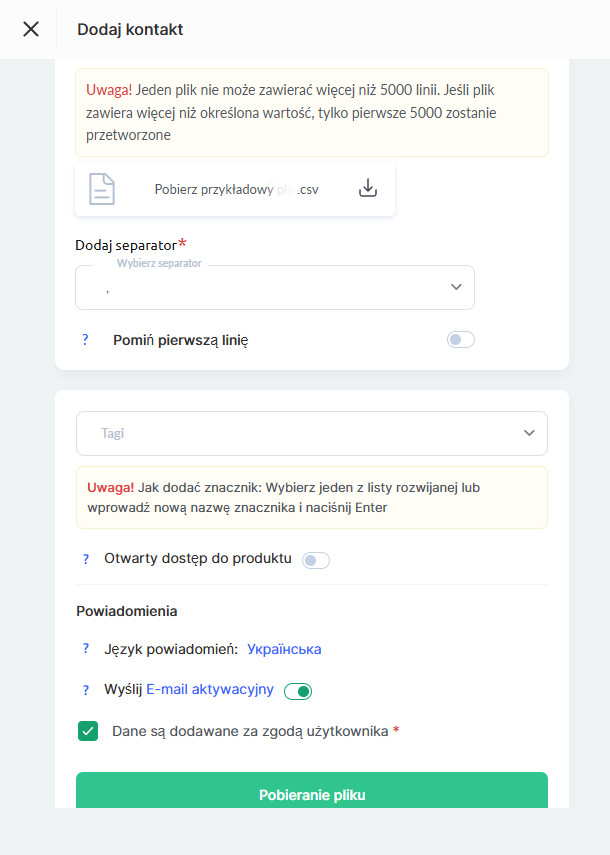Enable Pomiń pierwszą linię
Image resolution: width=610 pixels, height=855 pixels.
[460, 339]
